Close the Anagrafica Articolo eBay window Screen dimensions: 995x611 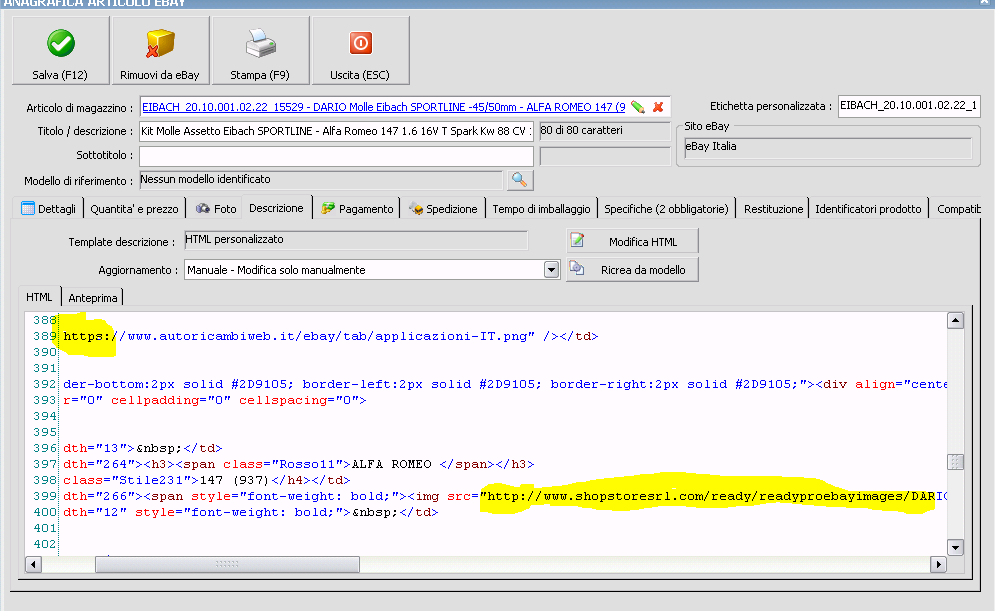click(x=984, y=4)
